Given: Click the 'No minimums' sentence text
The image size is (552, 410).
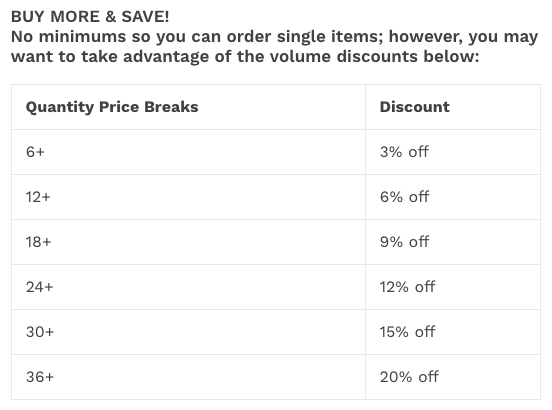Looking at the screenshot, I should (275, 37).
